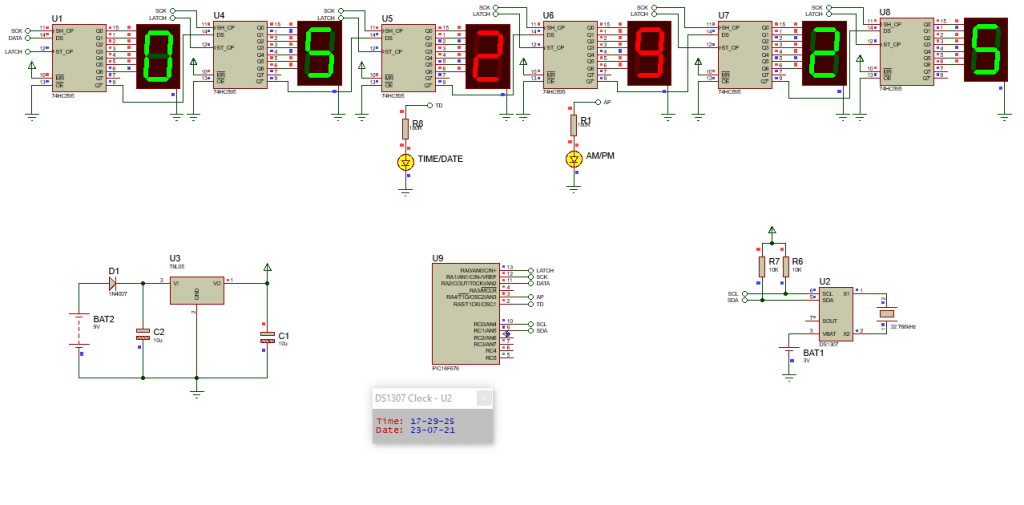
Task: Select the U4 74HC595 shift register
Action: click(x=241, y=54)
